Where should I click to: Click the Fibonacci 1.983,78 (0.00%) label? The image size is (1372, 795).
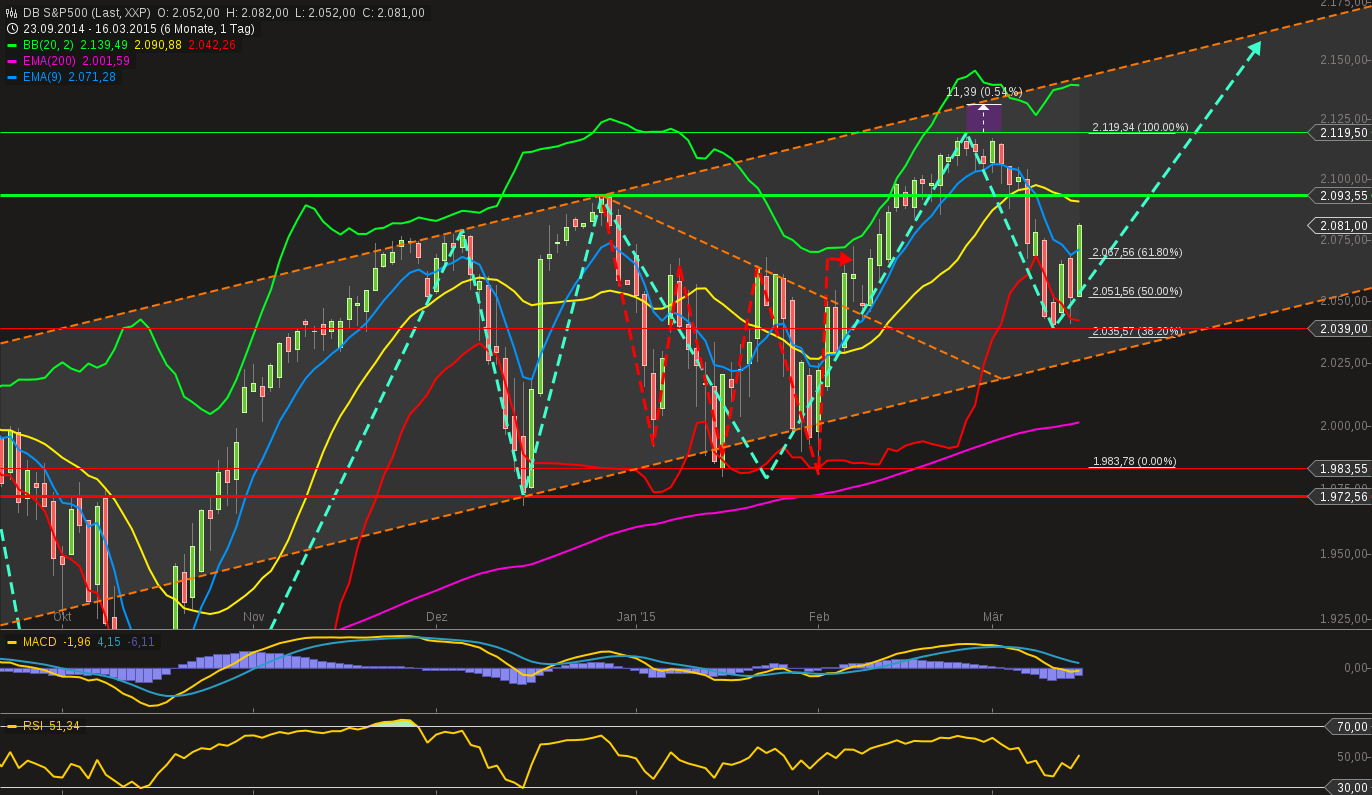click(1134, 461)
